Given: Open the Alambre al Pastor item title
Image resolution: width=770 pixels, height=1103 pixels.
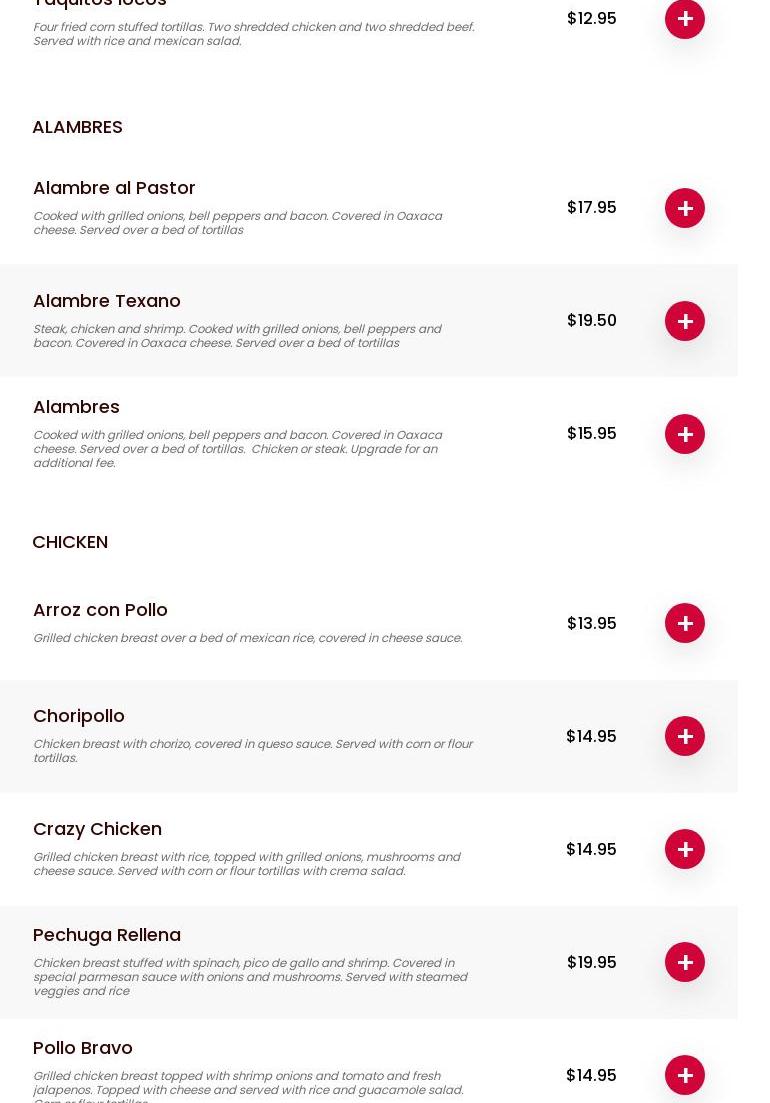Looking at the screenshot, I should (114, 188).
